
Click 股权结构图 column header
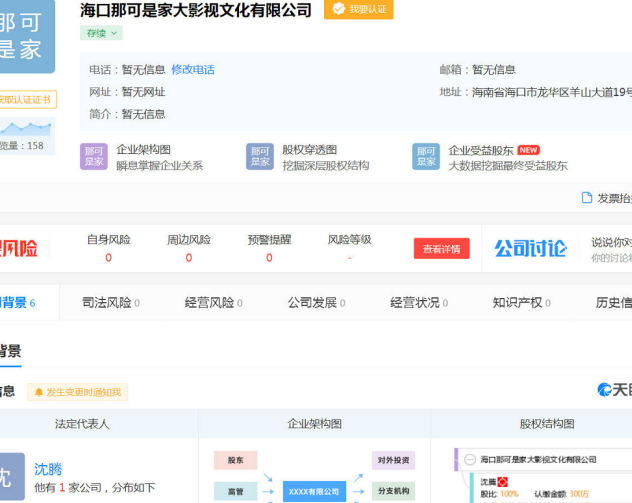(547, 424)
